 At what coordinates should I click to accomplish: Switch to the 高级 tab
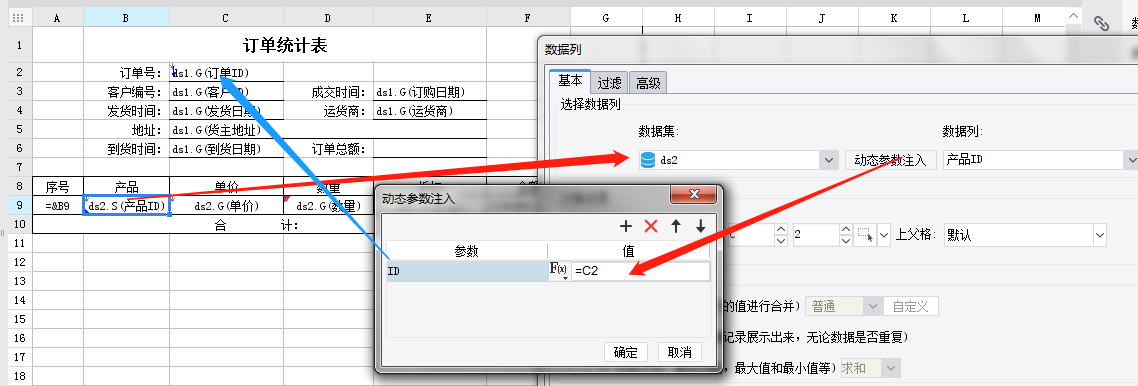tap(648, 83)
